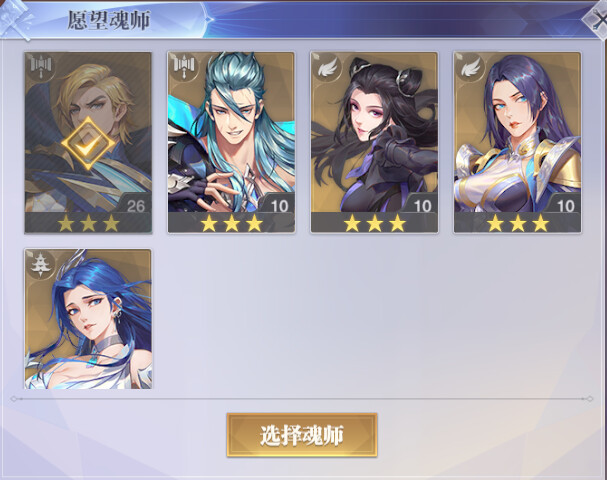Select the blue-haired female hero card

88,319
